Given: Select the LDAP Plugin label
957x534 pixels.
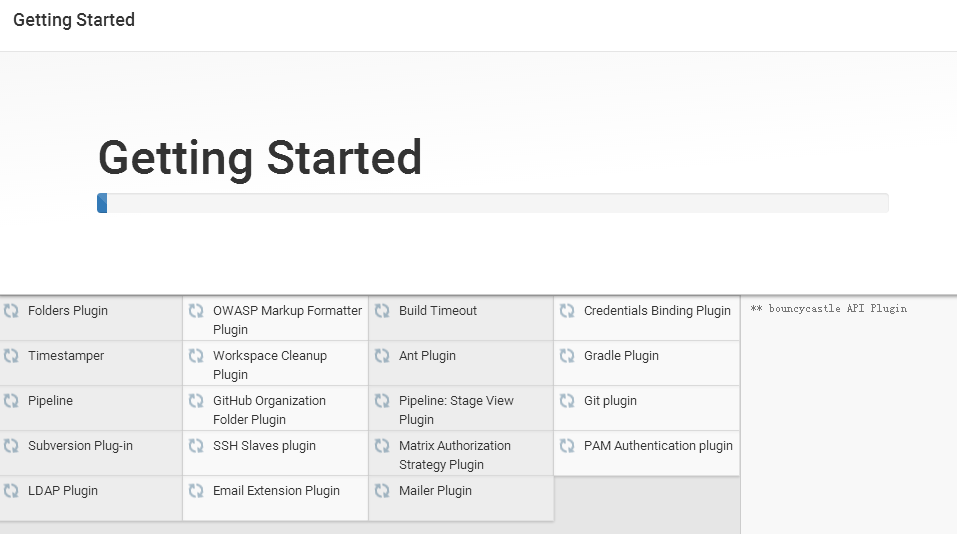Looking at the screenshot, I should click(x=63, y=491).
